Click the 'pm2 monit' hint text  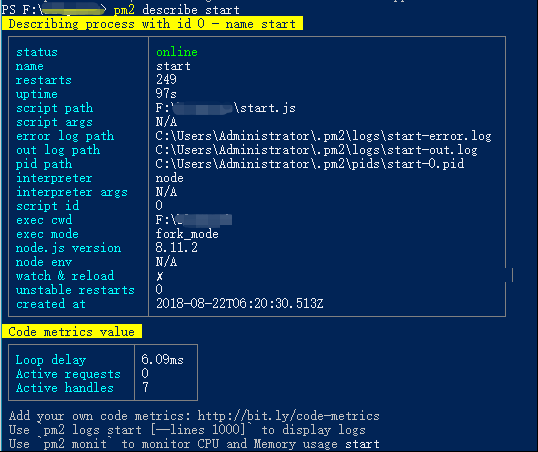coord(72,444)
